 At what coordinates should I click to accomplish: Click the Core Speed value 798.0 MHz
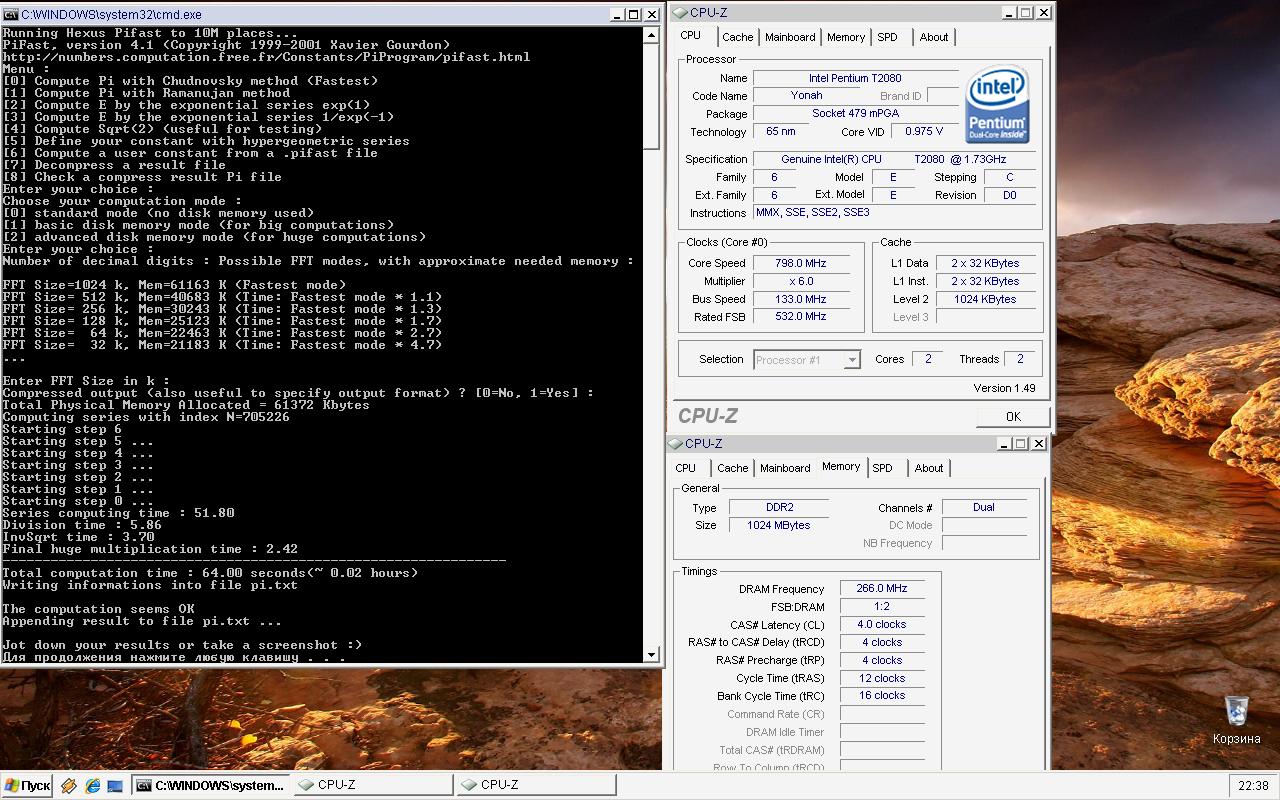(801, 264)
